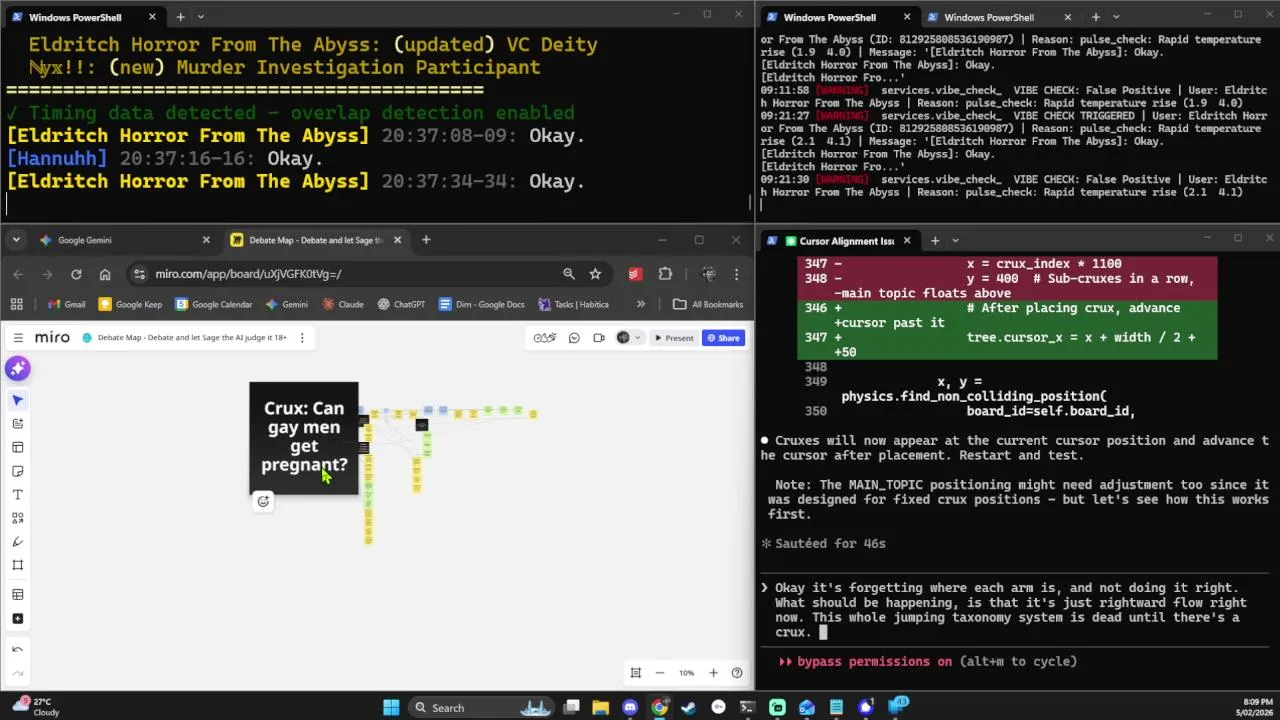Open Miro comments speech bubble icon

click(574, 338)
